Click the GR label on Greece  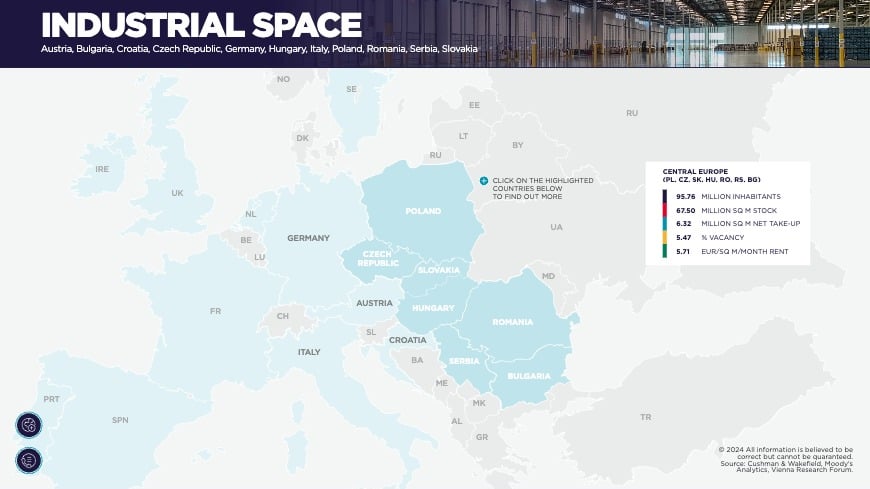tap(482, 437)
